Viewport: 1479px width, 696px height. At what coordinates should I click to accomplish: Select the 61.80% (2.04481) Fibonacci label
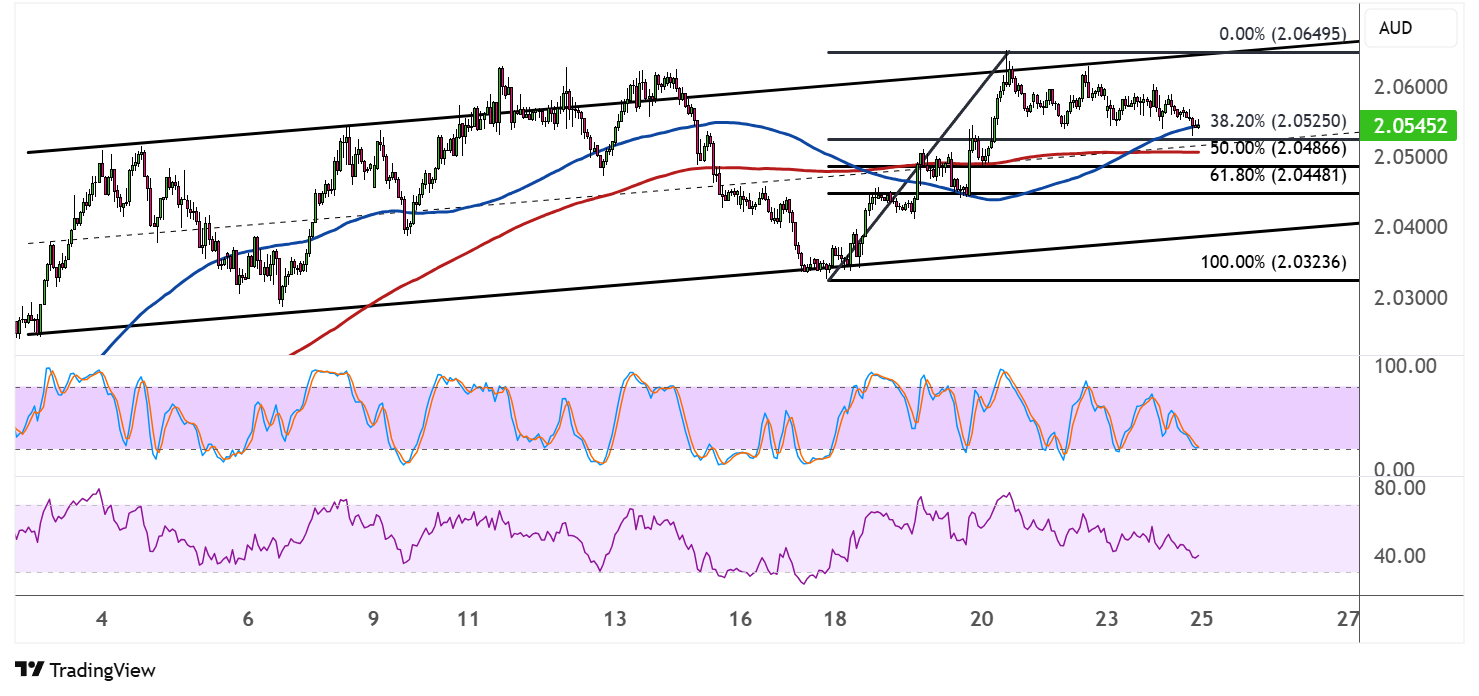[1278, 175]
